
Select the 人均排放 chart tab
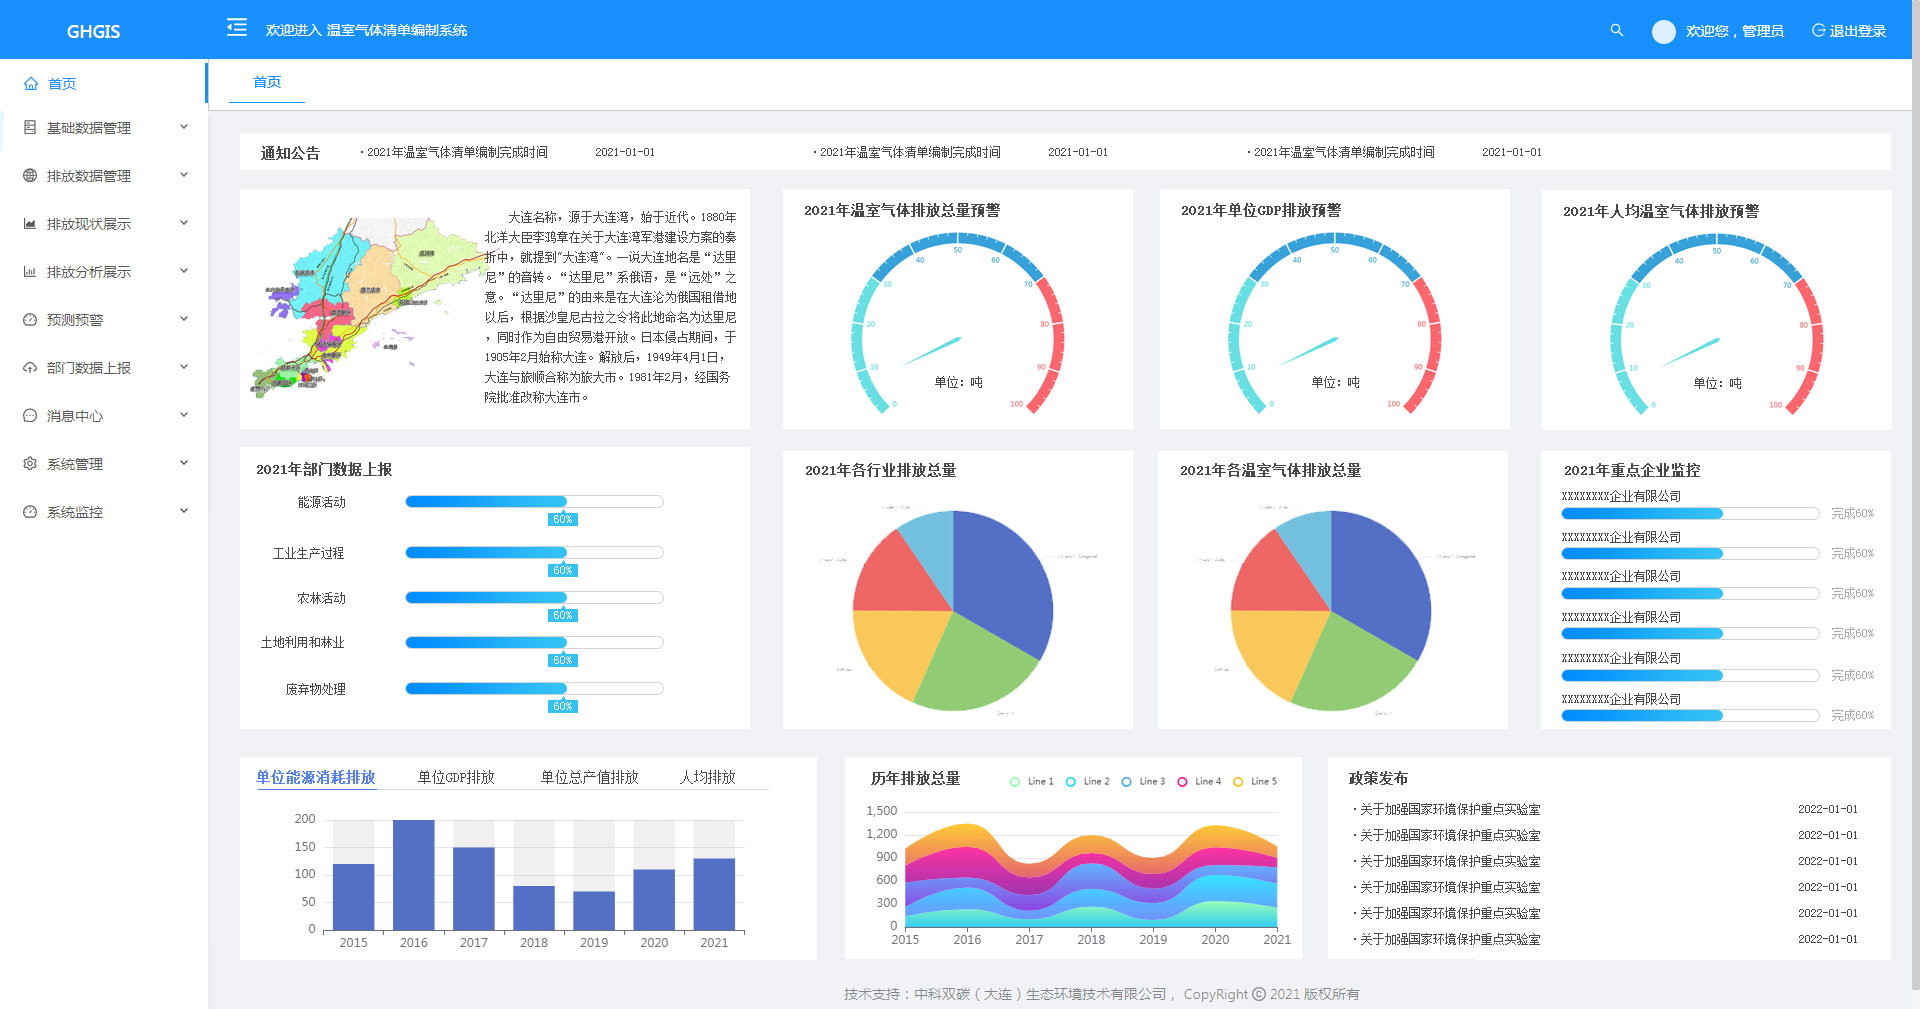pos(707,777)
